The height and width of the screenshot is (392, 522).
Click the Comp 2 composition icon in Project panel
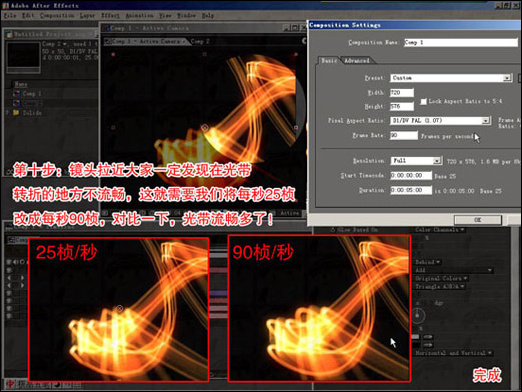pos(16,103)
